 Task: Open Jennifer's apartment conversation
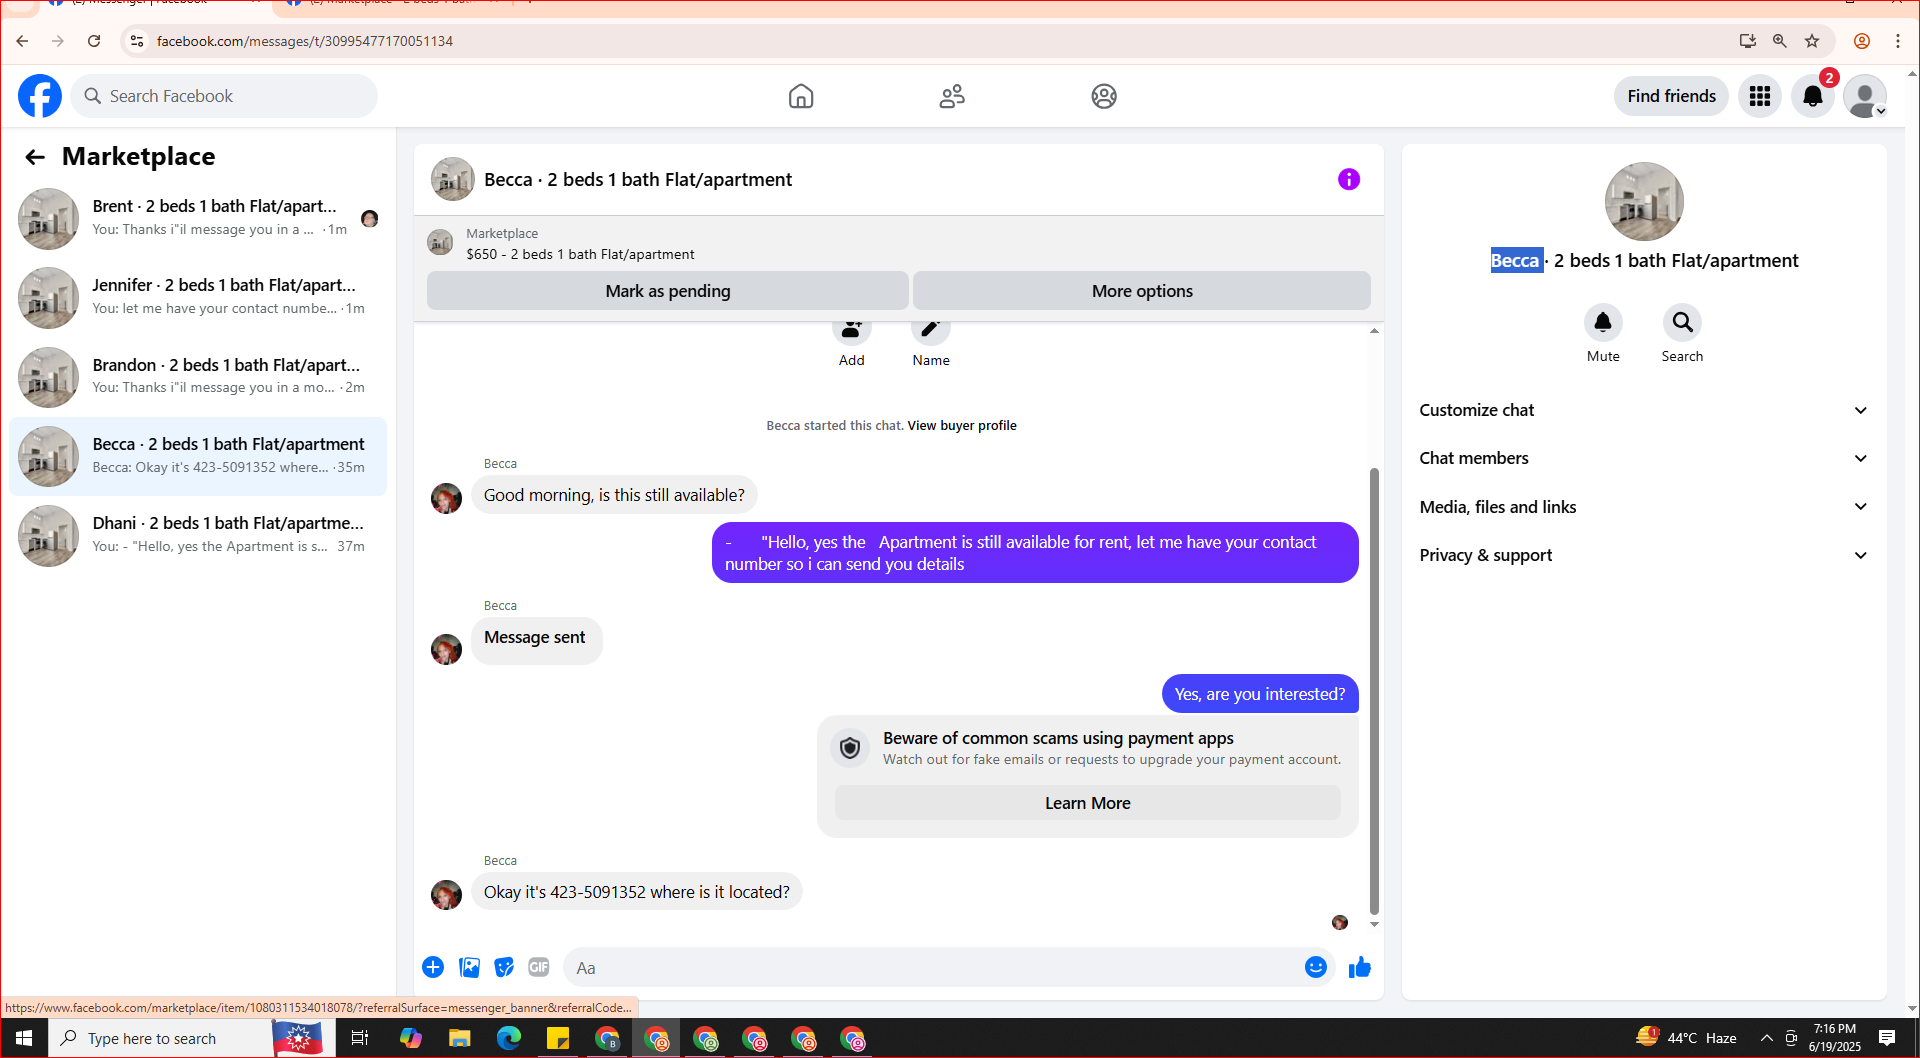point(198,297)
